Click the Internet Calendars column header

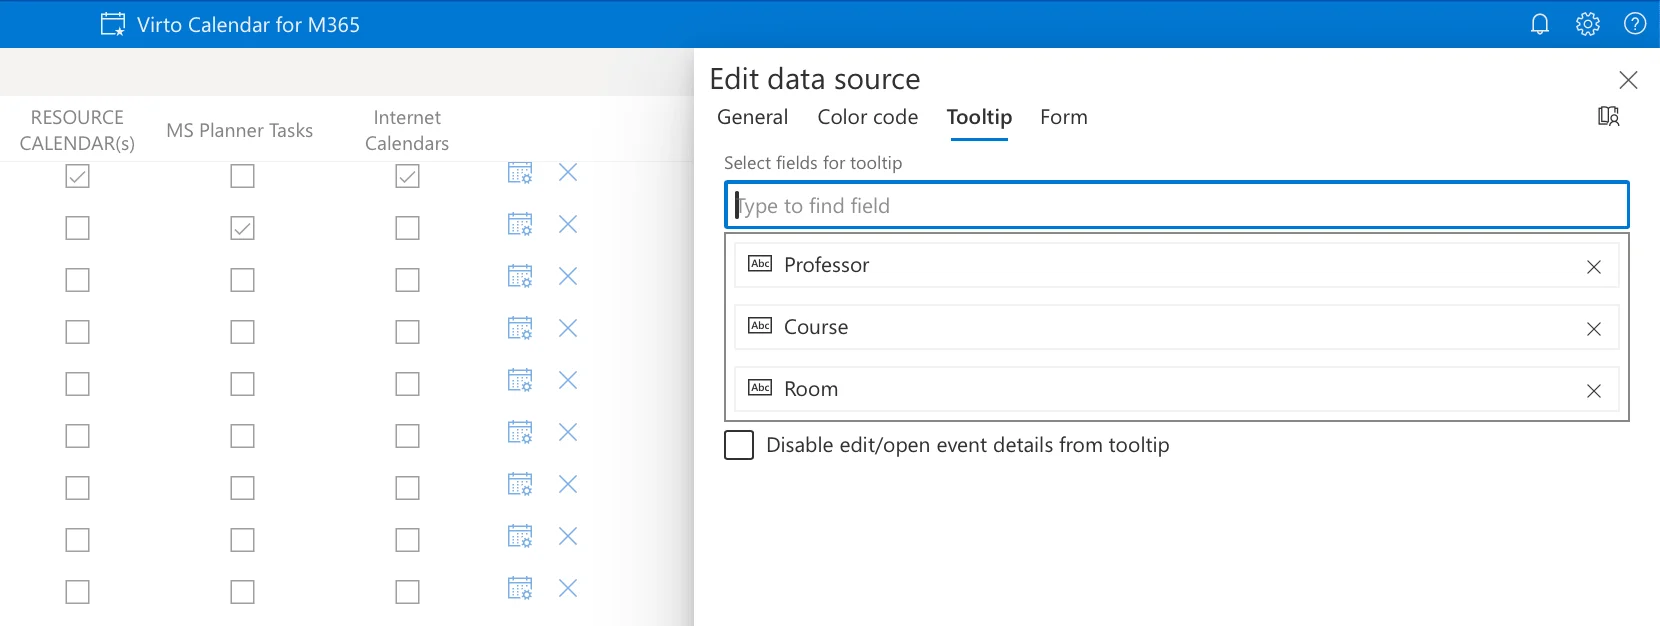pyautogui.click(x=407, y=130)
